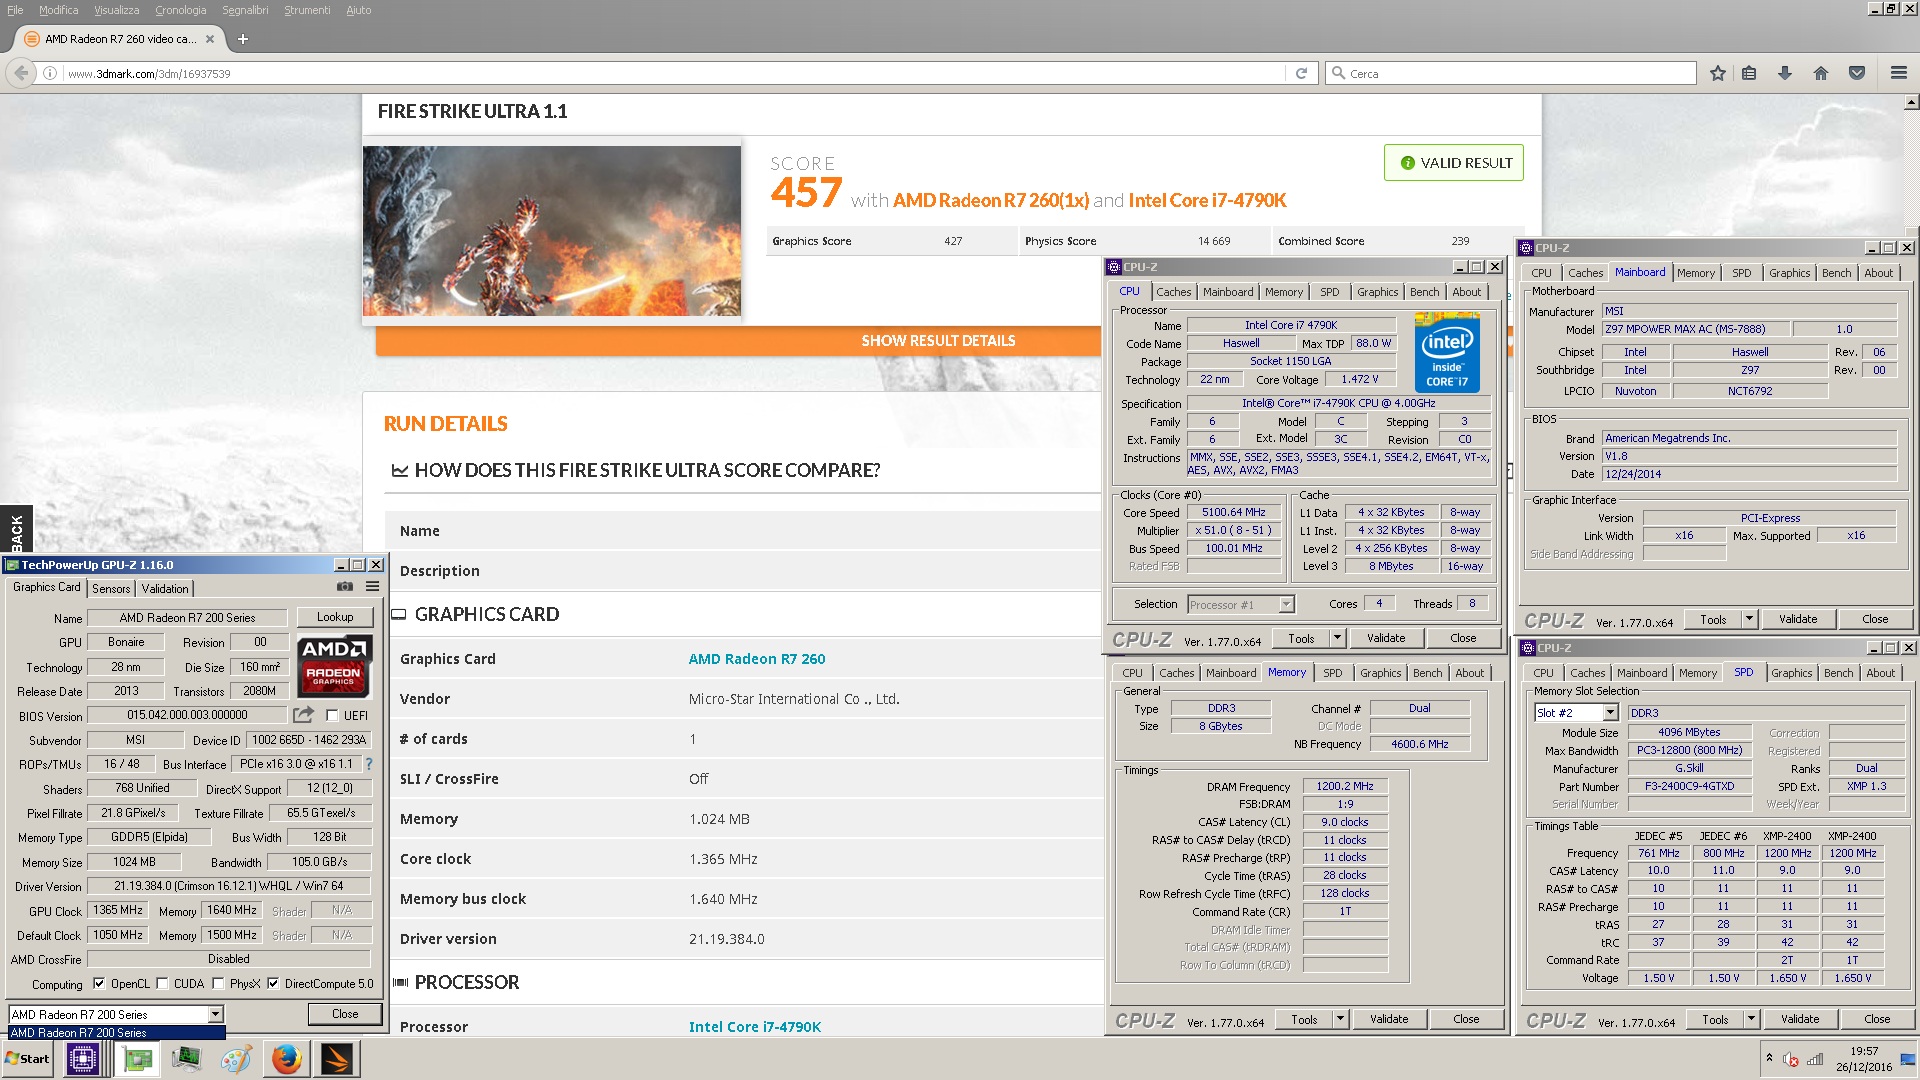
Task: Open the Segnalibri menu
Action: coord(245,10)
